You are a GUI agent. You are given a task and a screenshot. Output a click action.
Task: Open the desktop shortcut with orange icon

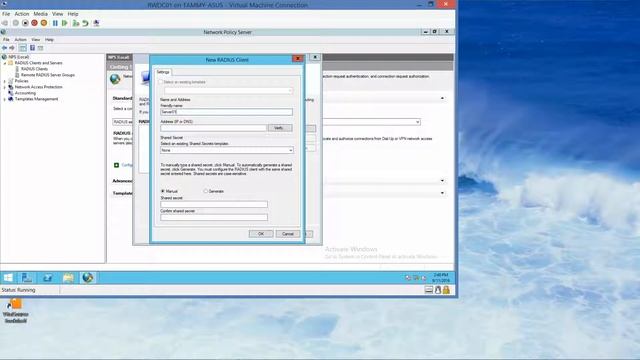[16, 311]
